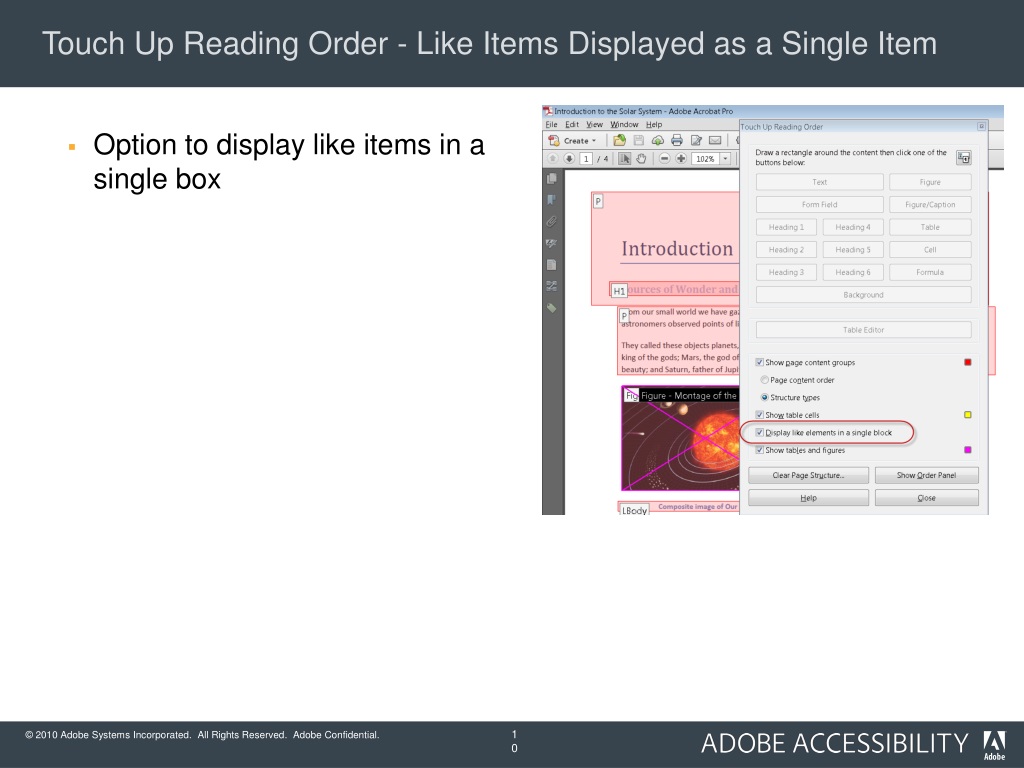Screen dimensions: 1024x768
Task: Click the LBody tag label
Action: [x=634, y=510]
